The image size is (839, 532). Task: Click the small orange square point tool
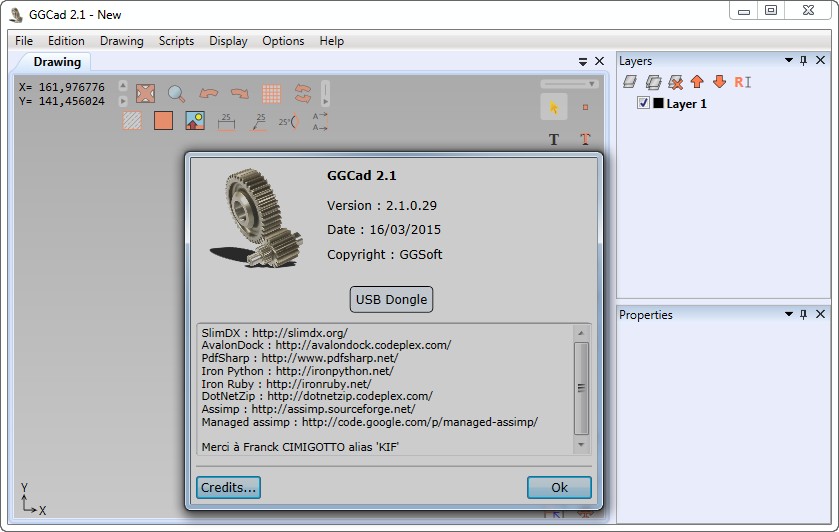point(585,107)
